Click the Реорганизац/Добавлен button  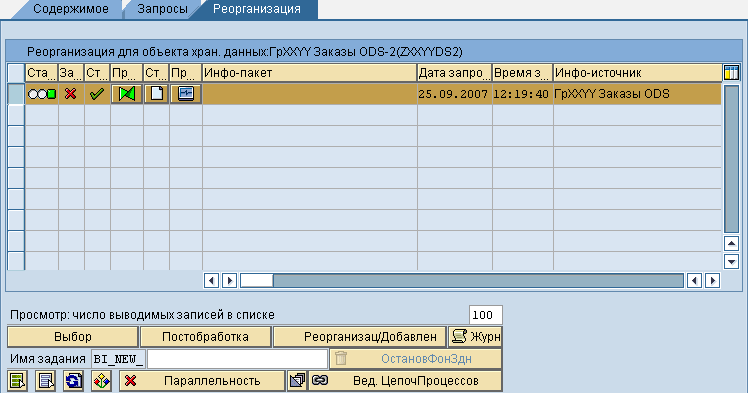(360, 337)
